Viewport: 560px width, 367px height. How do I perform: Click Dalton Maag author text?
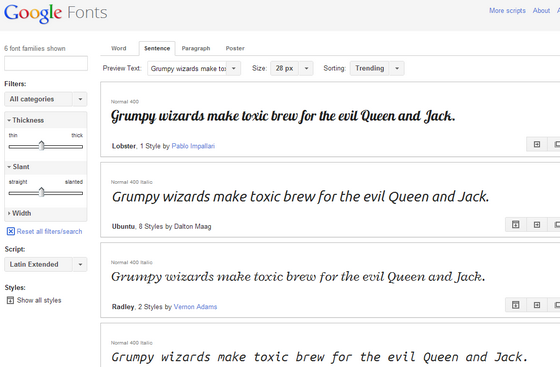[x=192, y=226]
